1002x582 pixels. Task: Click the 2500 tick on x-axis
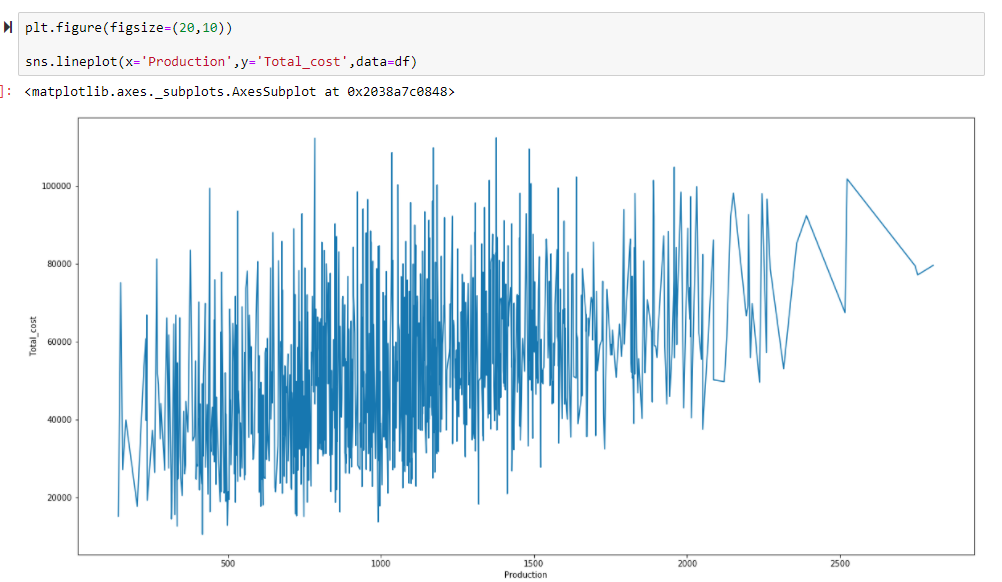(840, 564)
